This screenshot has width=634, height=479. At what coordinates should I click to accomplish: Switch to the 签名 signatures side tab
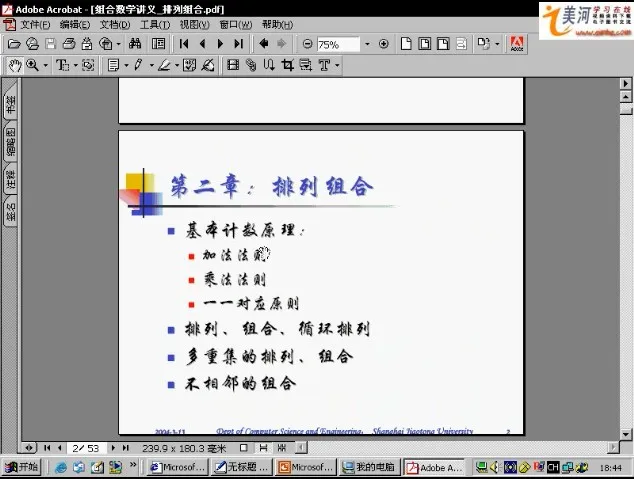[10, 211]
